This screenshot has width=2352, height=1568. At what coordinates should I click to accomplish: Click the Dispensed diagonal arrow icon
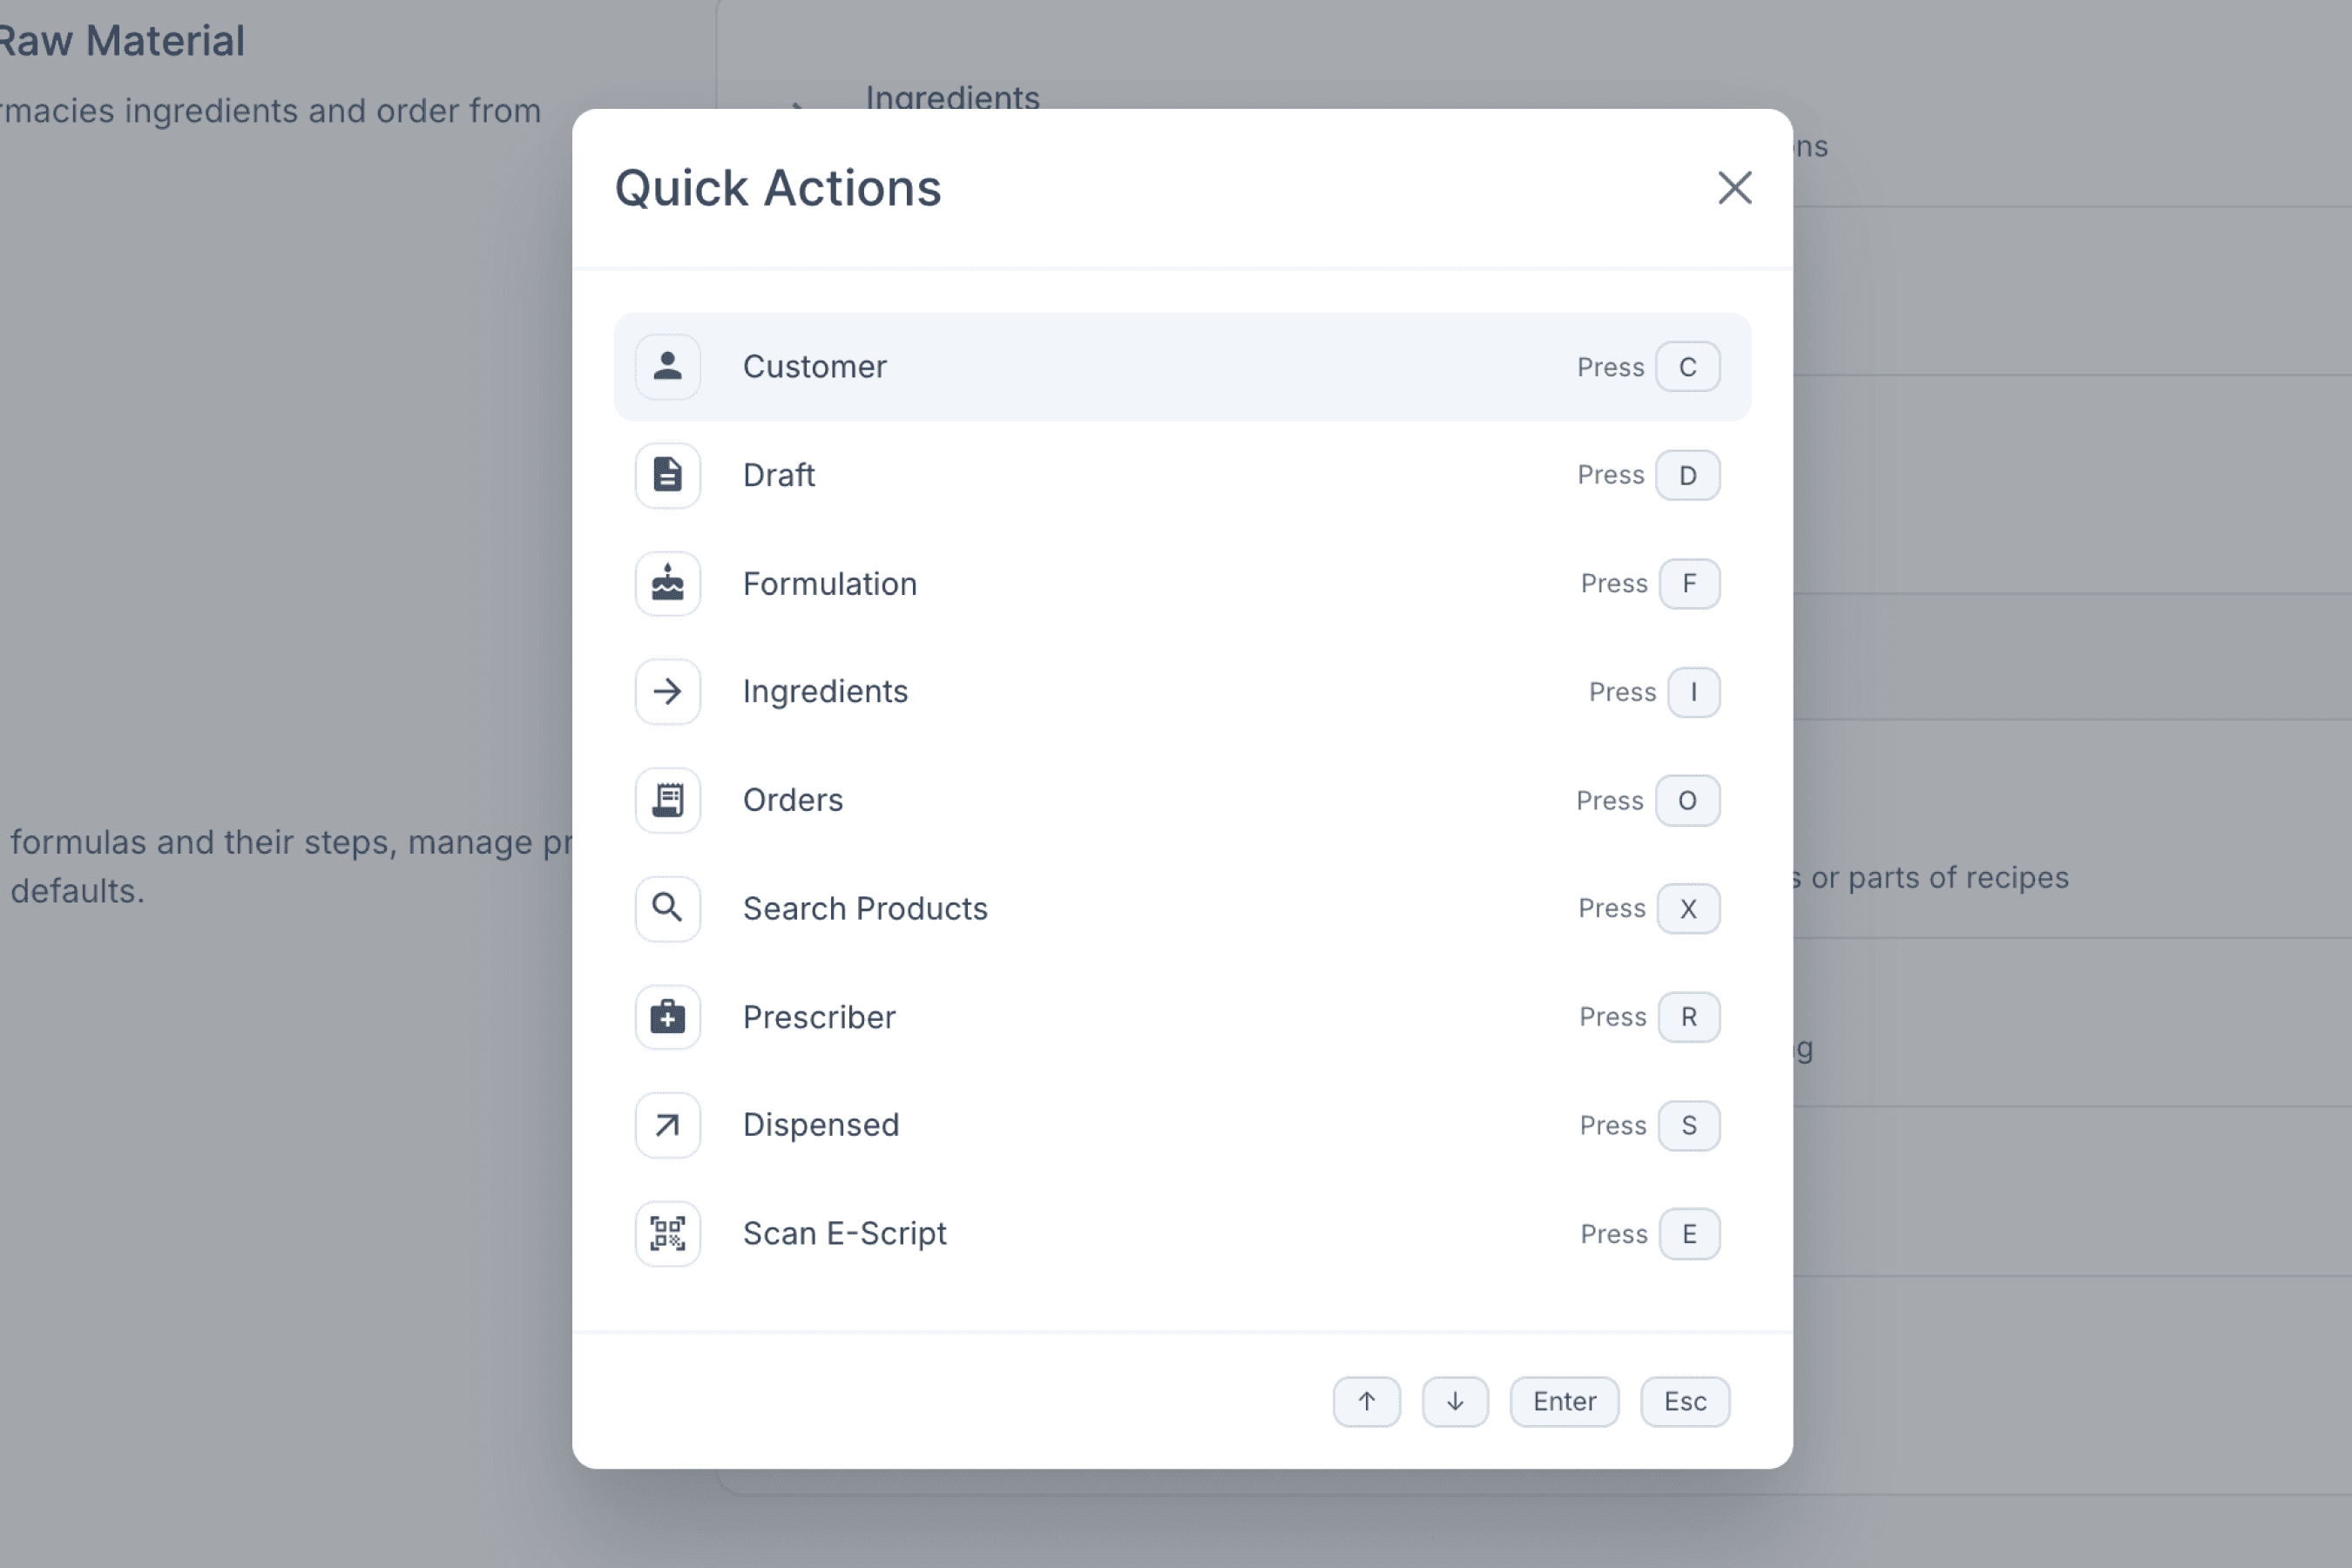coord(668,1125)
